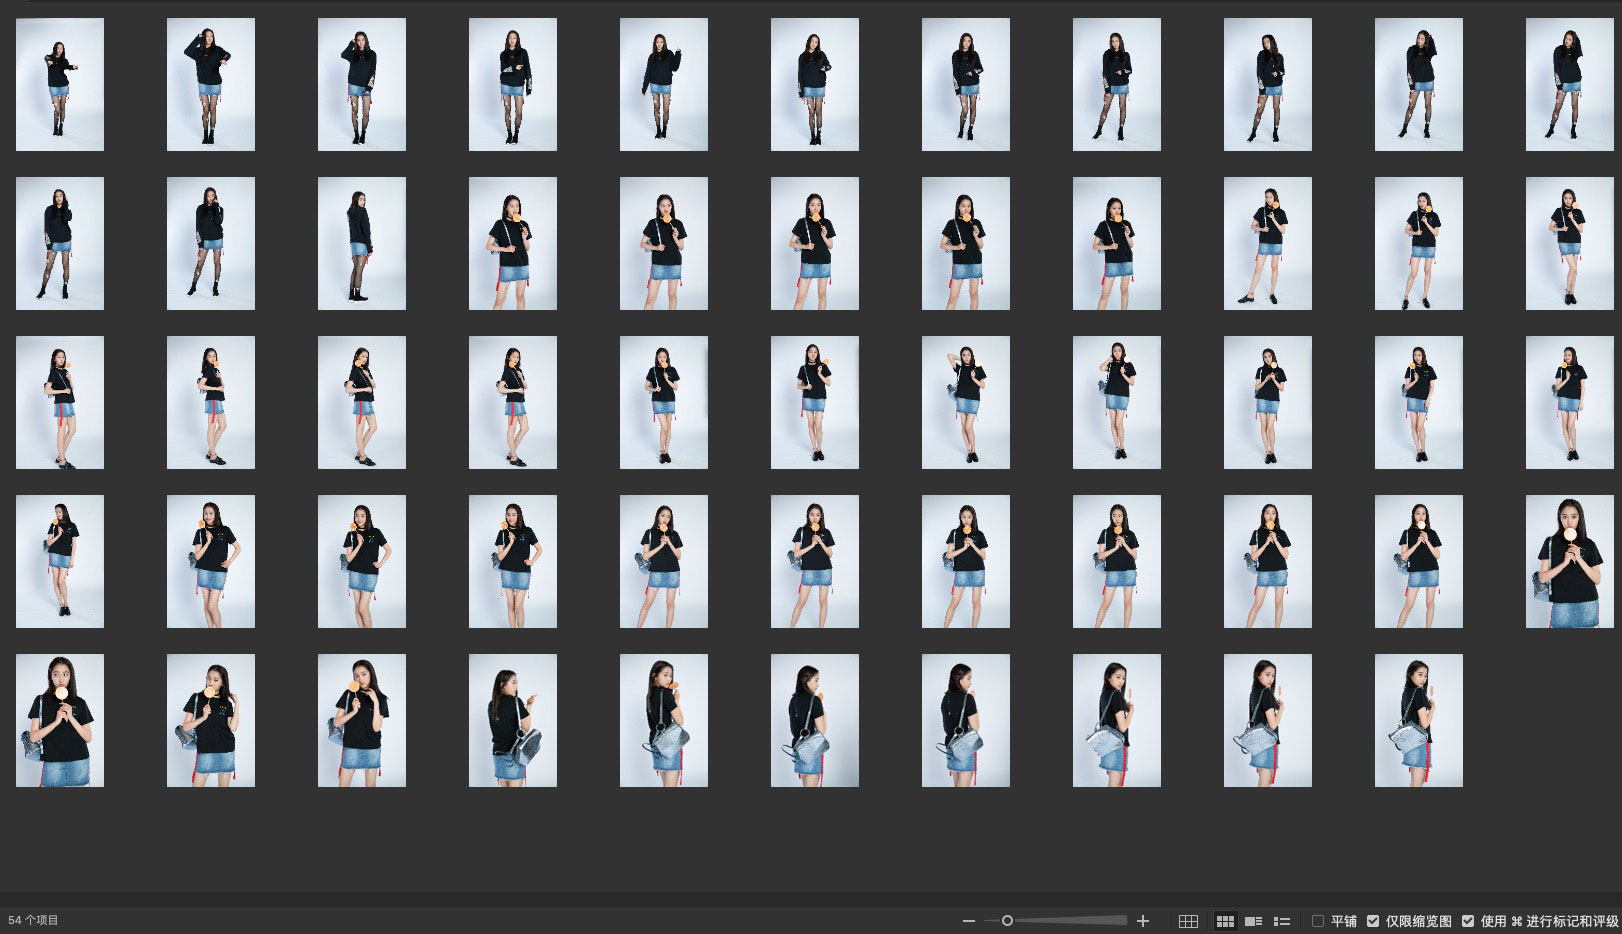The width and height of the screenshot is (1622, 934).
Task: Select the first thumbnail in the top row
Action: (60, 85)
